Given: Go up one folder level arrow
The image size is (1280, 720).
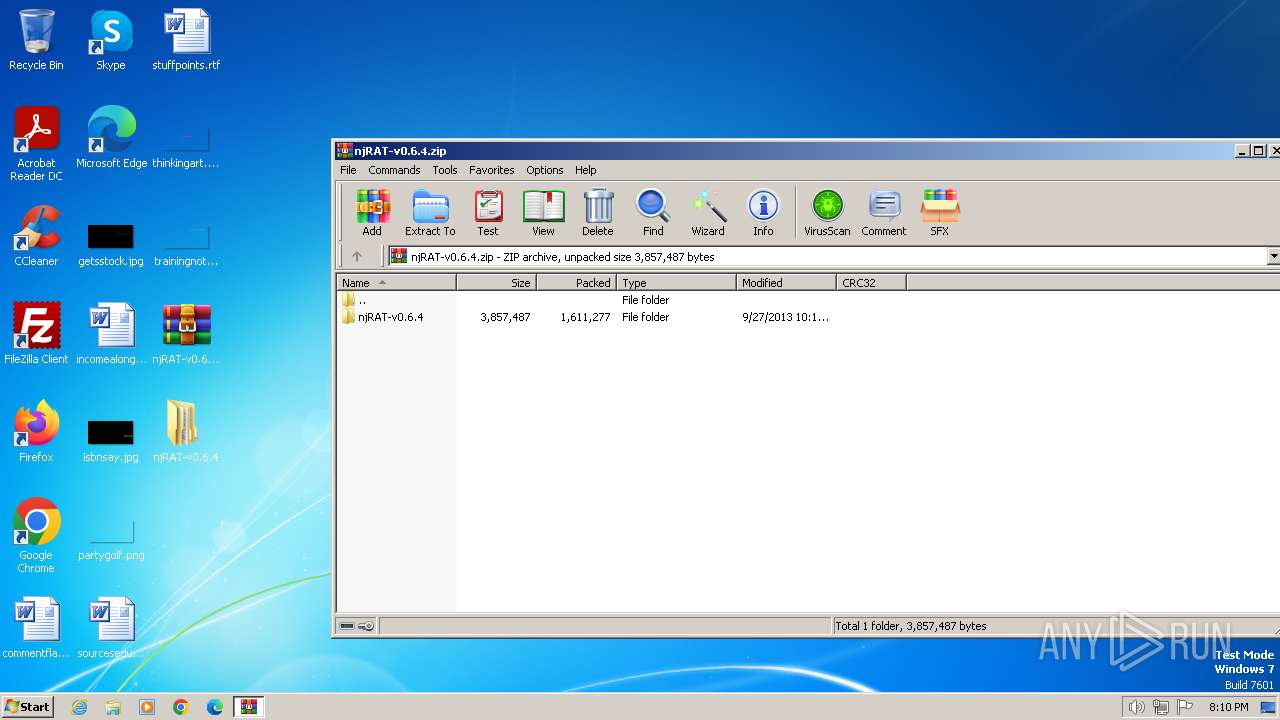Looking at the screenshot, I should pos(357,257).
